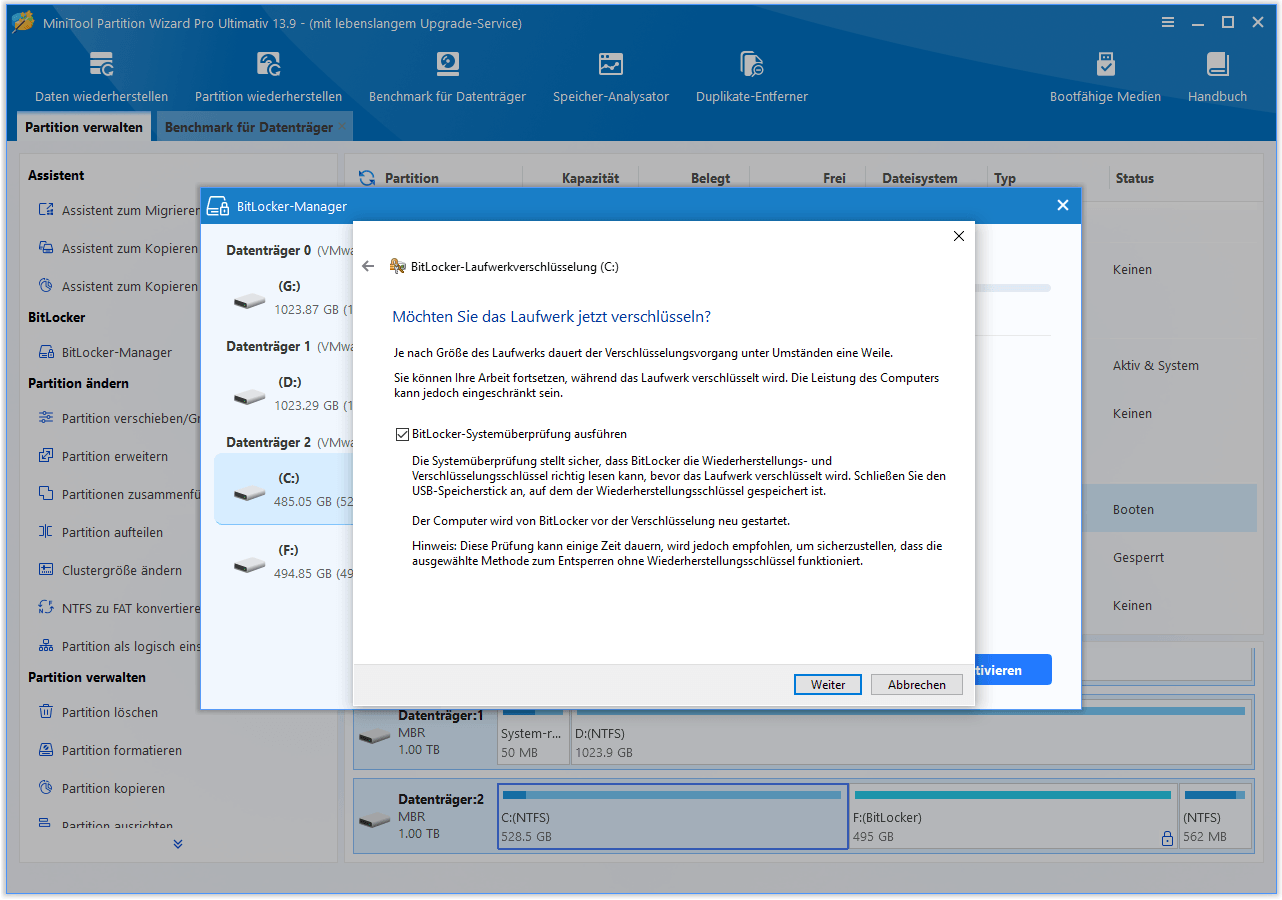Switch to Partition verwalten tab
The image size is (1282, 900).
[84, 127]
